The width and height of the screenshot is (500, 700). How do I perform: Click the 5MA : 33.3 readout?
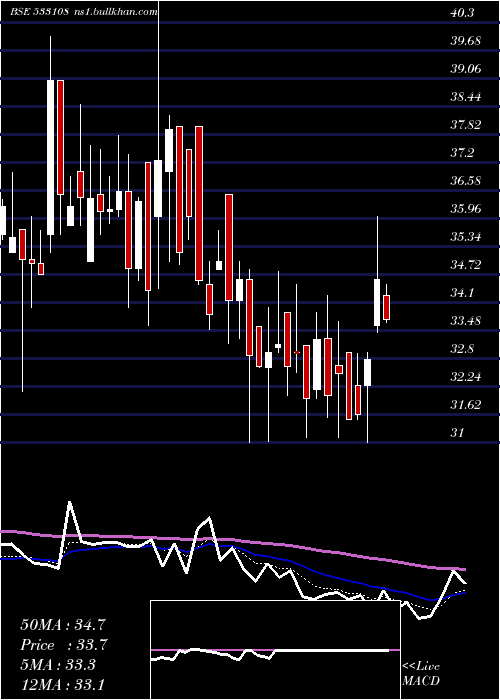(57, 665)
